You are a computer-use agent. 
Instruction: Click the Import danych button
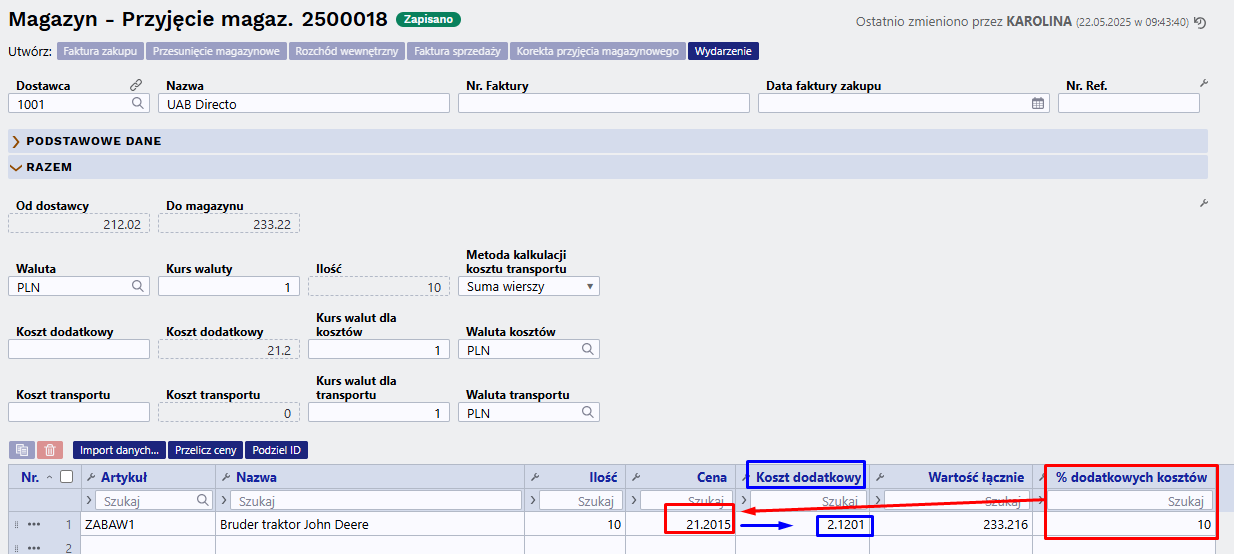point(119,450)
